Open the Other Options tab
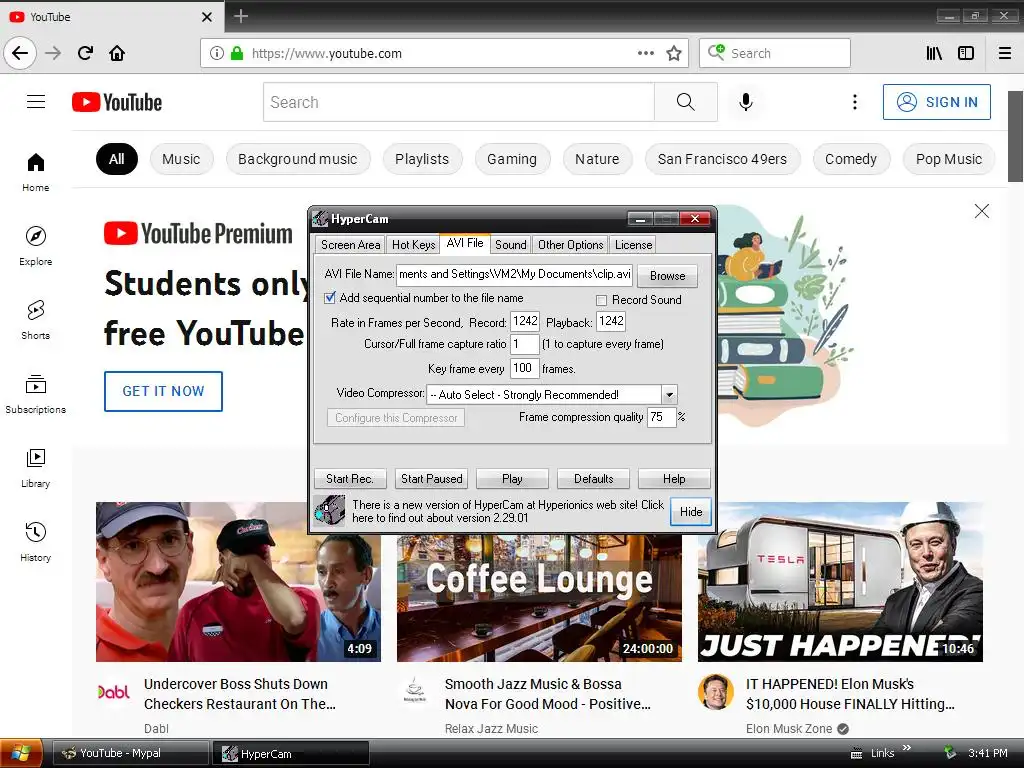 click(x=570, y=244)
